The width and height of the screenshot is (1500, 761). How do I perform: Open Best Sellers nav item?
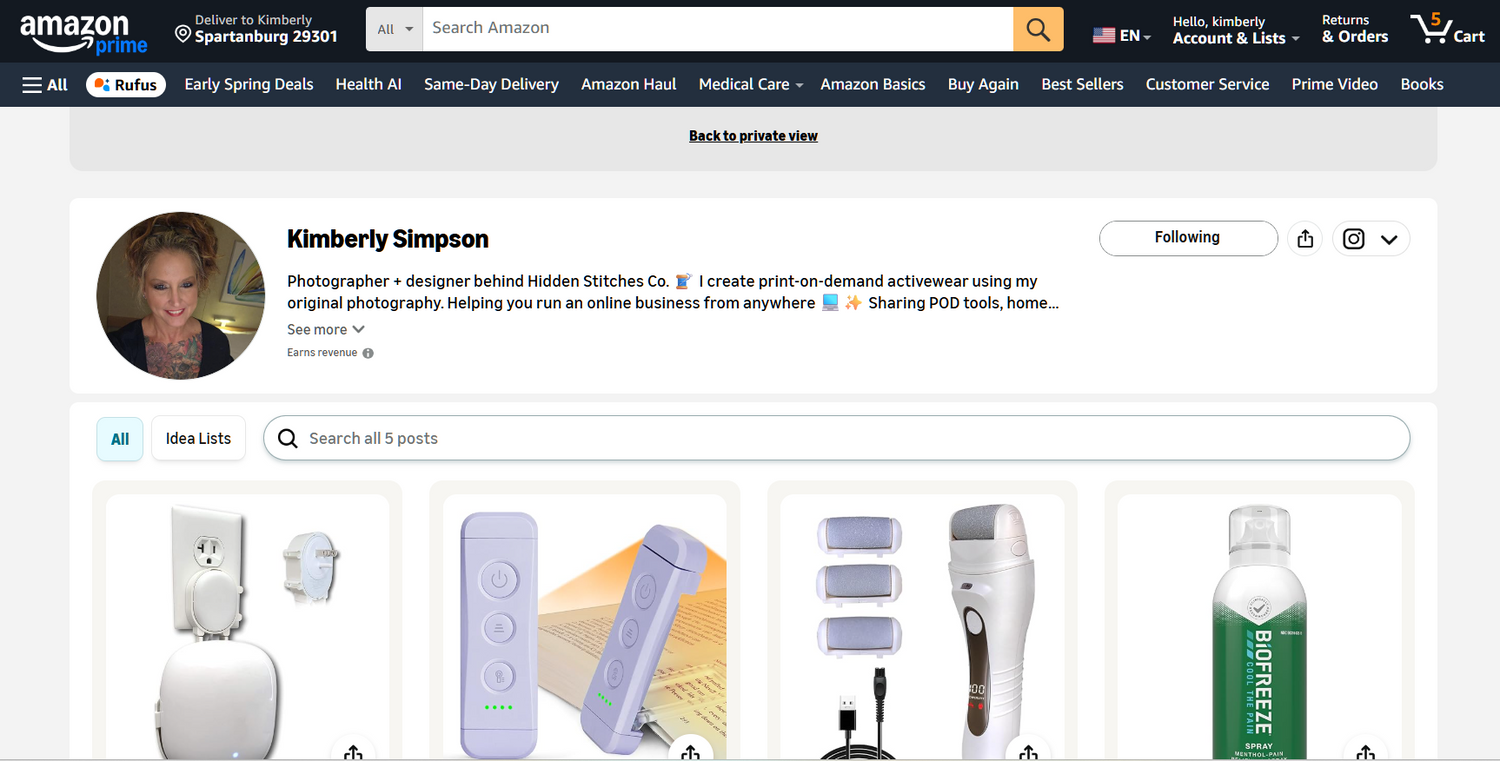[x=1082, y=85]
